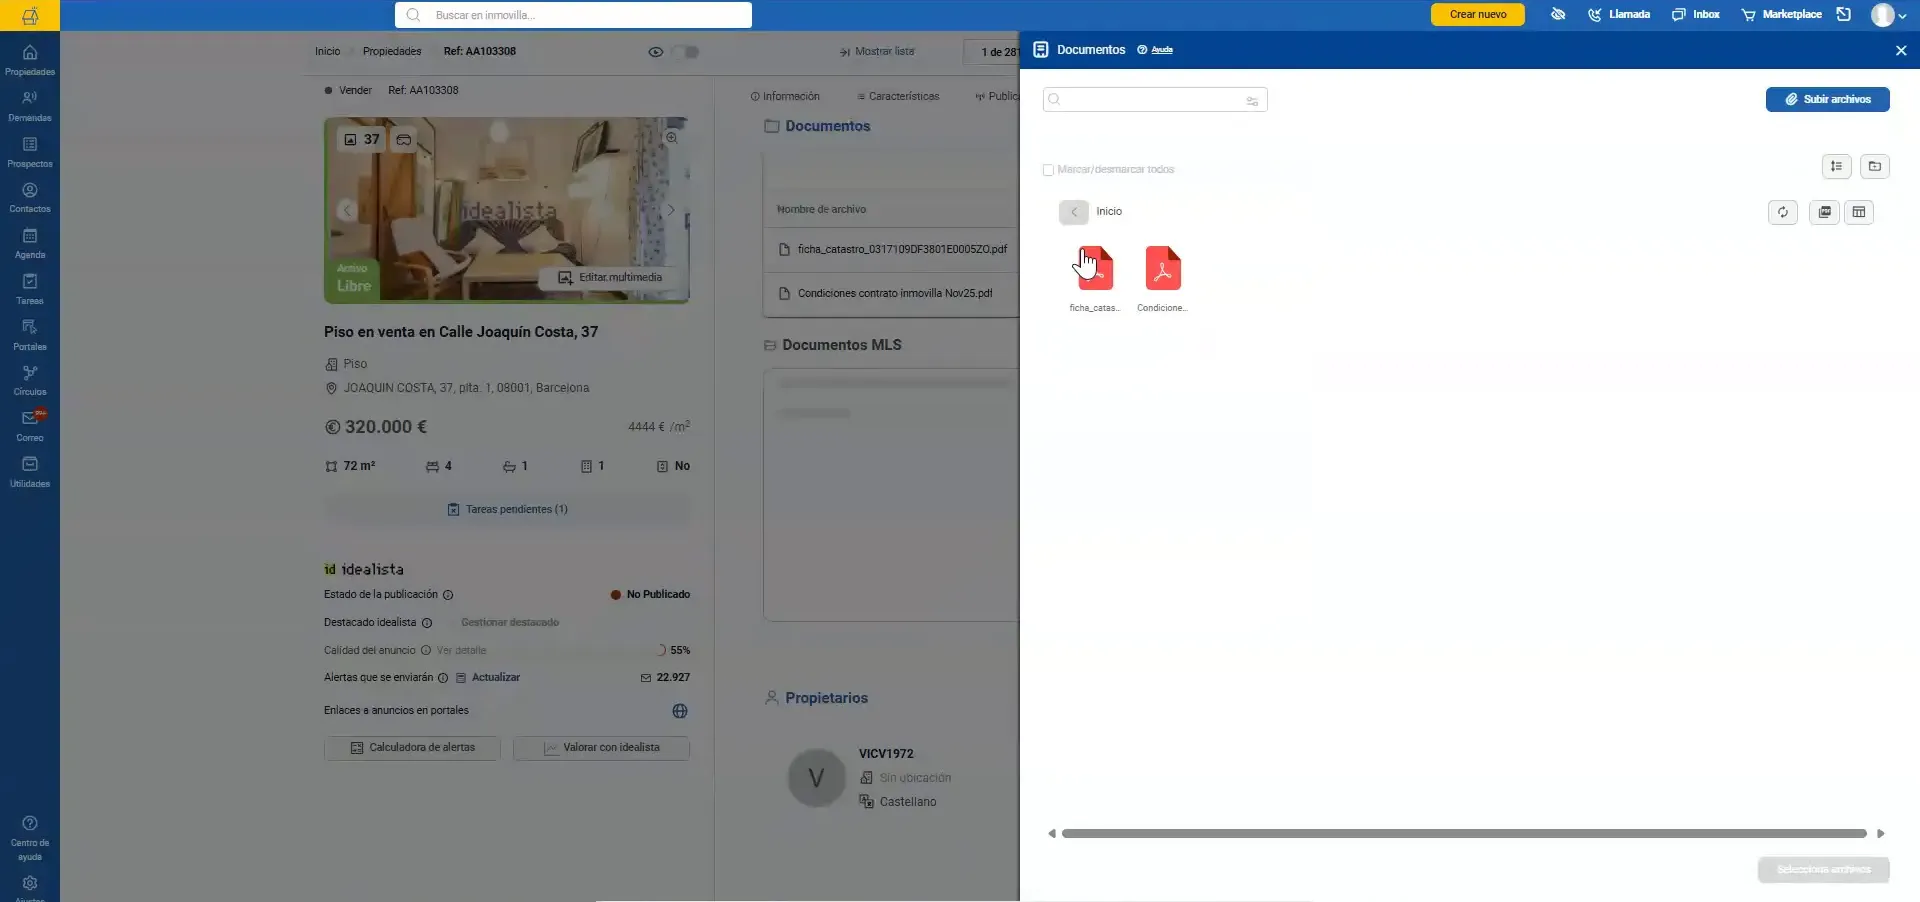Open the filter options icon in document search
The height and width of the screenshot is (902, 1920).
(x=1252, y=100)
